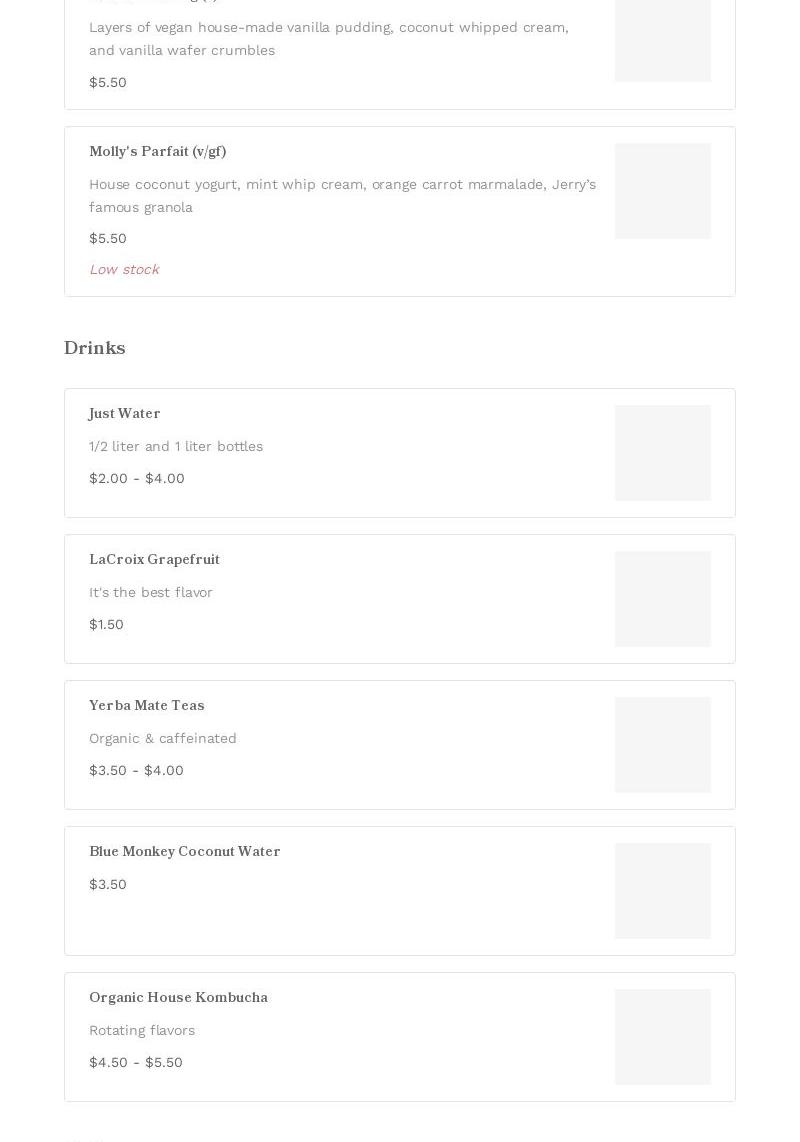Select LaCroix Grapefruit title

click(154, 559)
